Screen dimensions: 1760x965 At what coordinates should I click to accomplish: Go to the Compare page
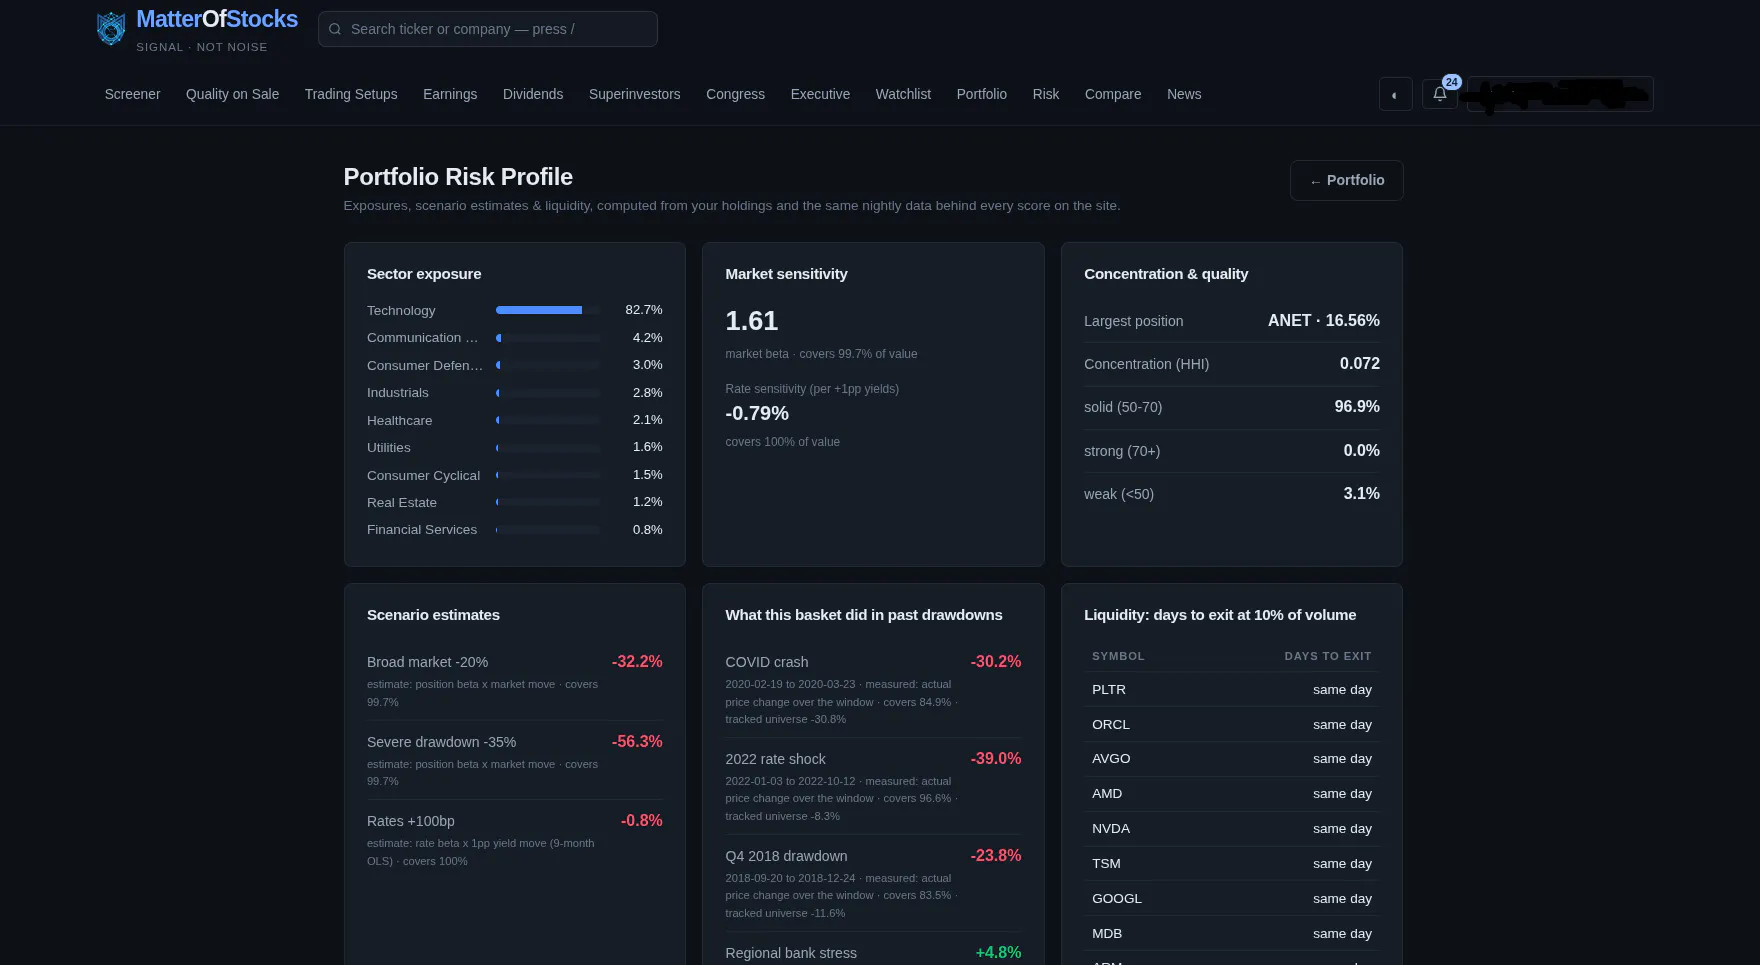(x=1113, y=94)
